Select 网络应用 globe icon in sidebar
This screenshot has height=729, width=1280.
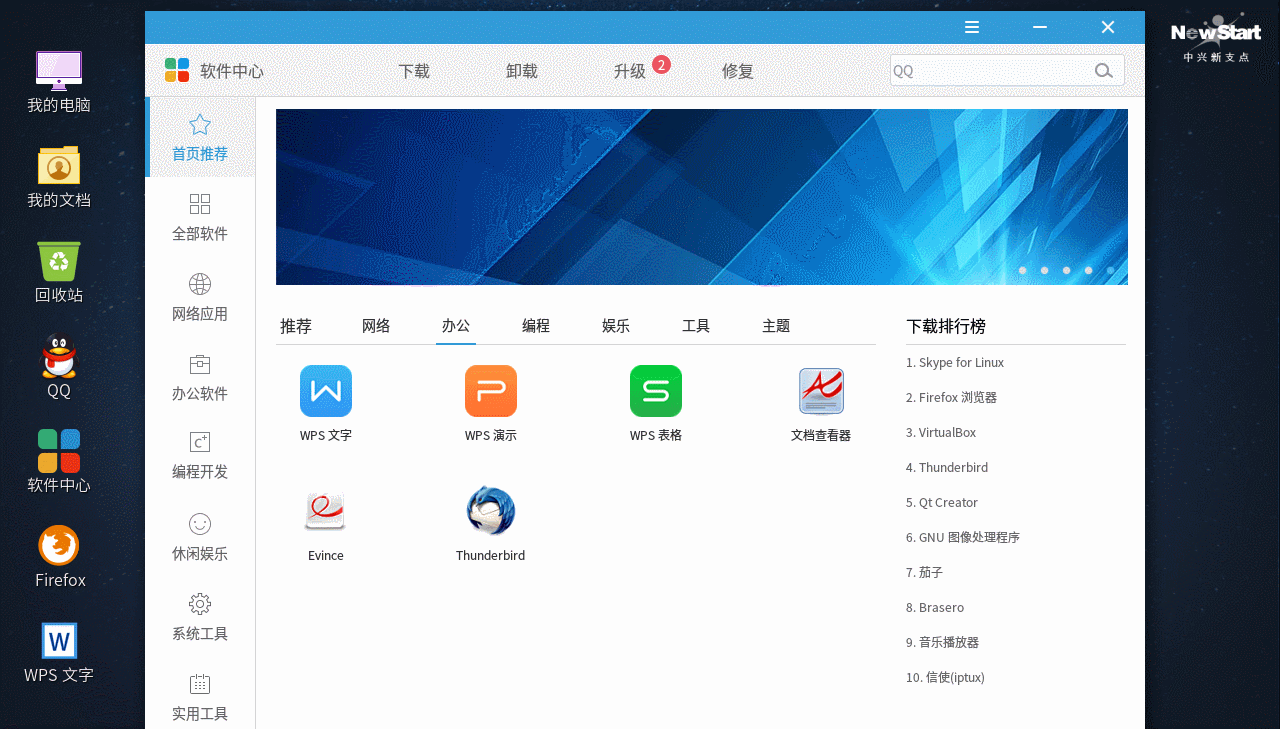click(x=200, y=284)
